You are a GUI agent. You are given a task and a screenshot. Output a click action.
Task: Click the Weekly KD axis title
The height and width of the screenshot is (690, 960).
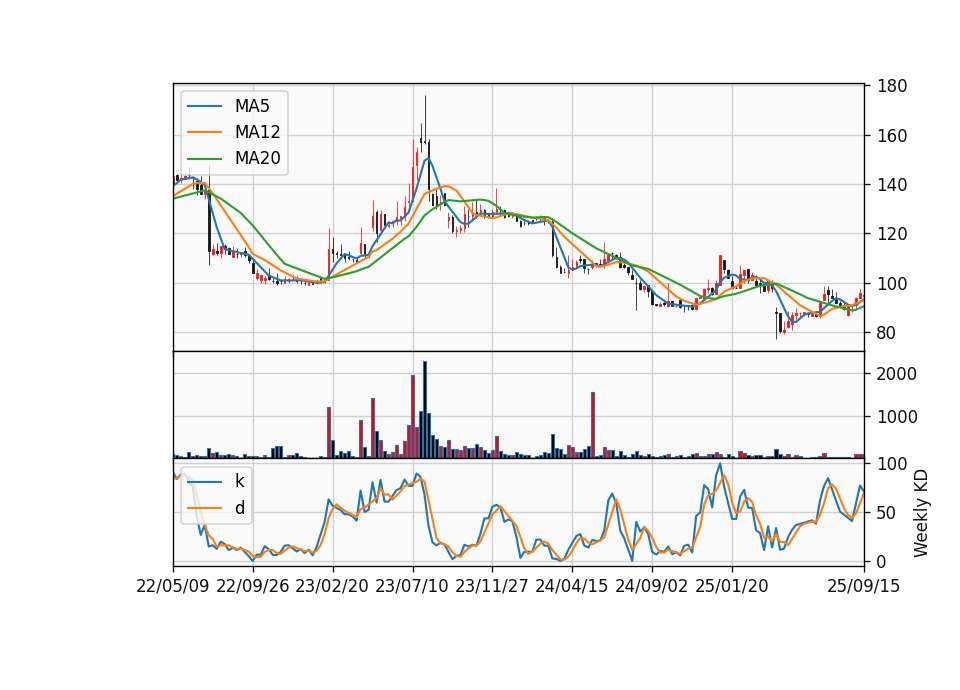click(920, 513)
